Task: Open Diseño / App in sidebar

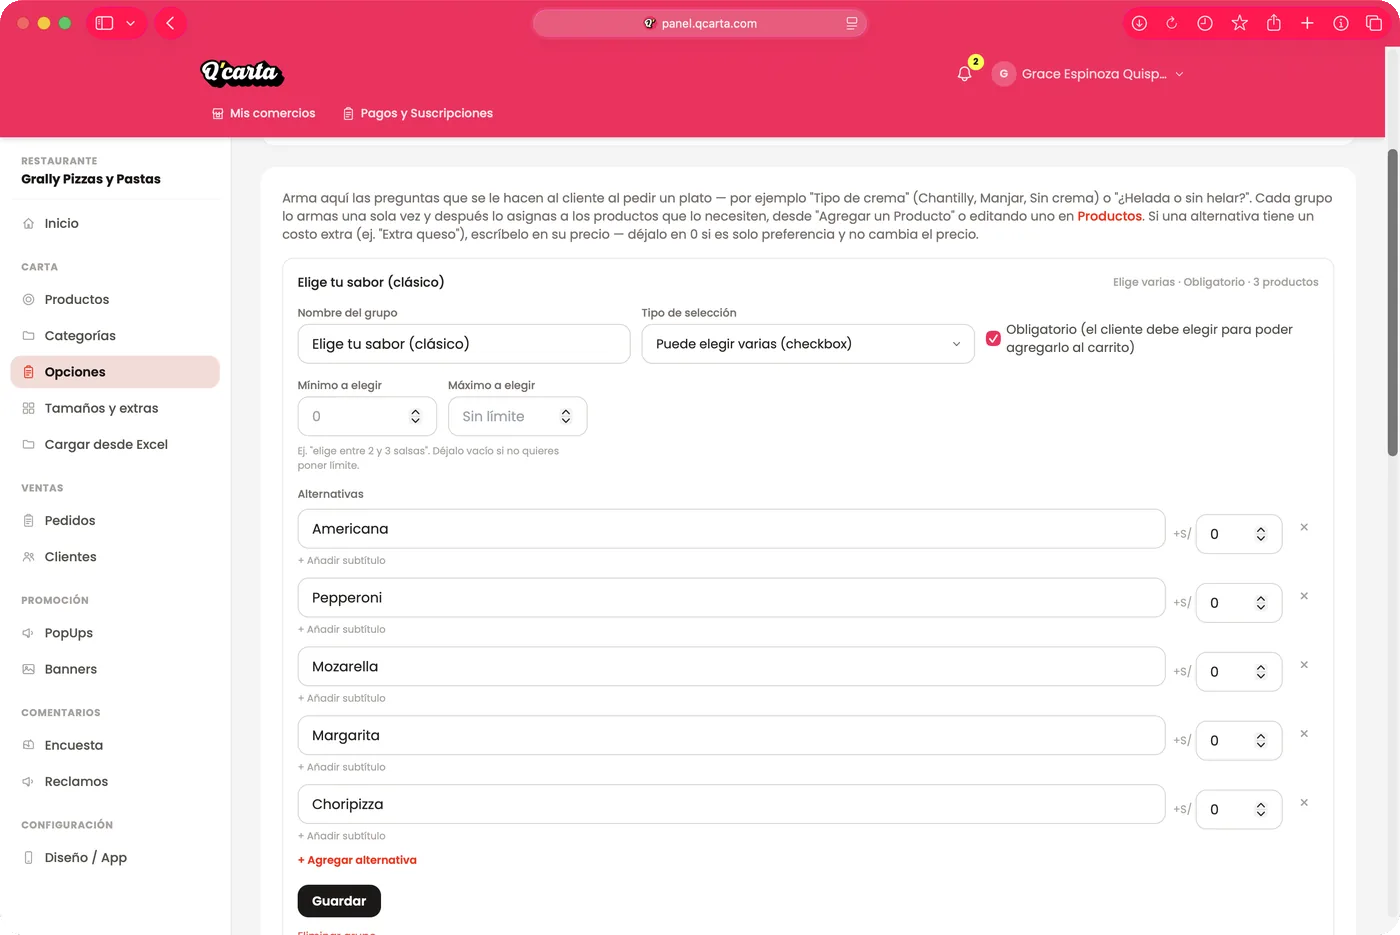Action: (x=115, y=858)
